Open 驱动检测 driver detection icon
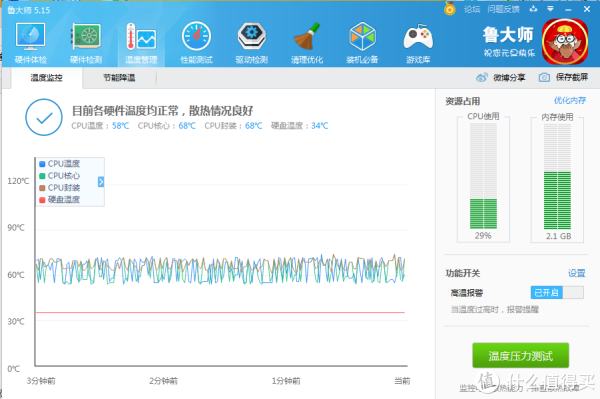 pos(251,43)
